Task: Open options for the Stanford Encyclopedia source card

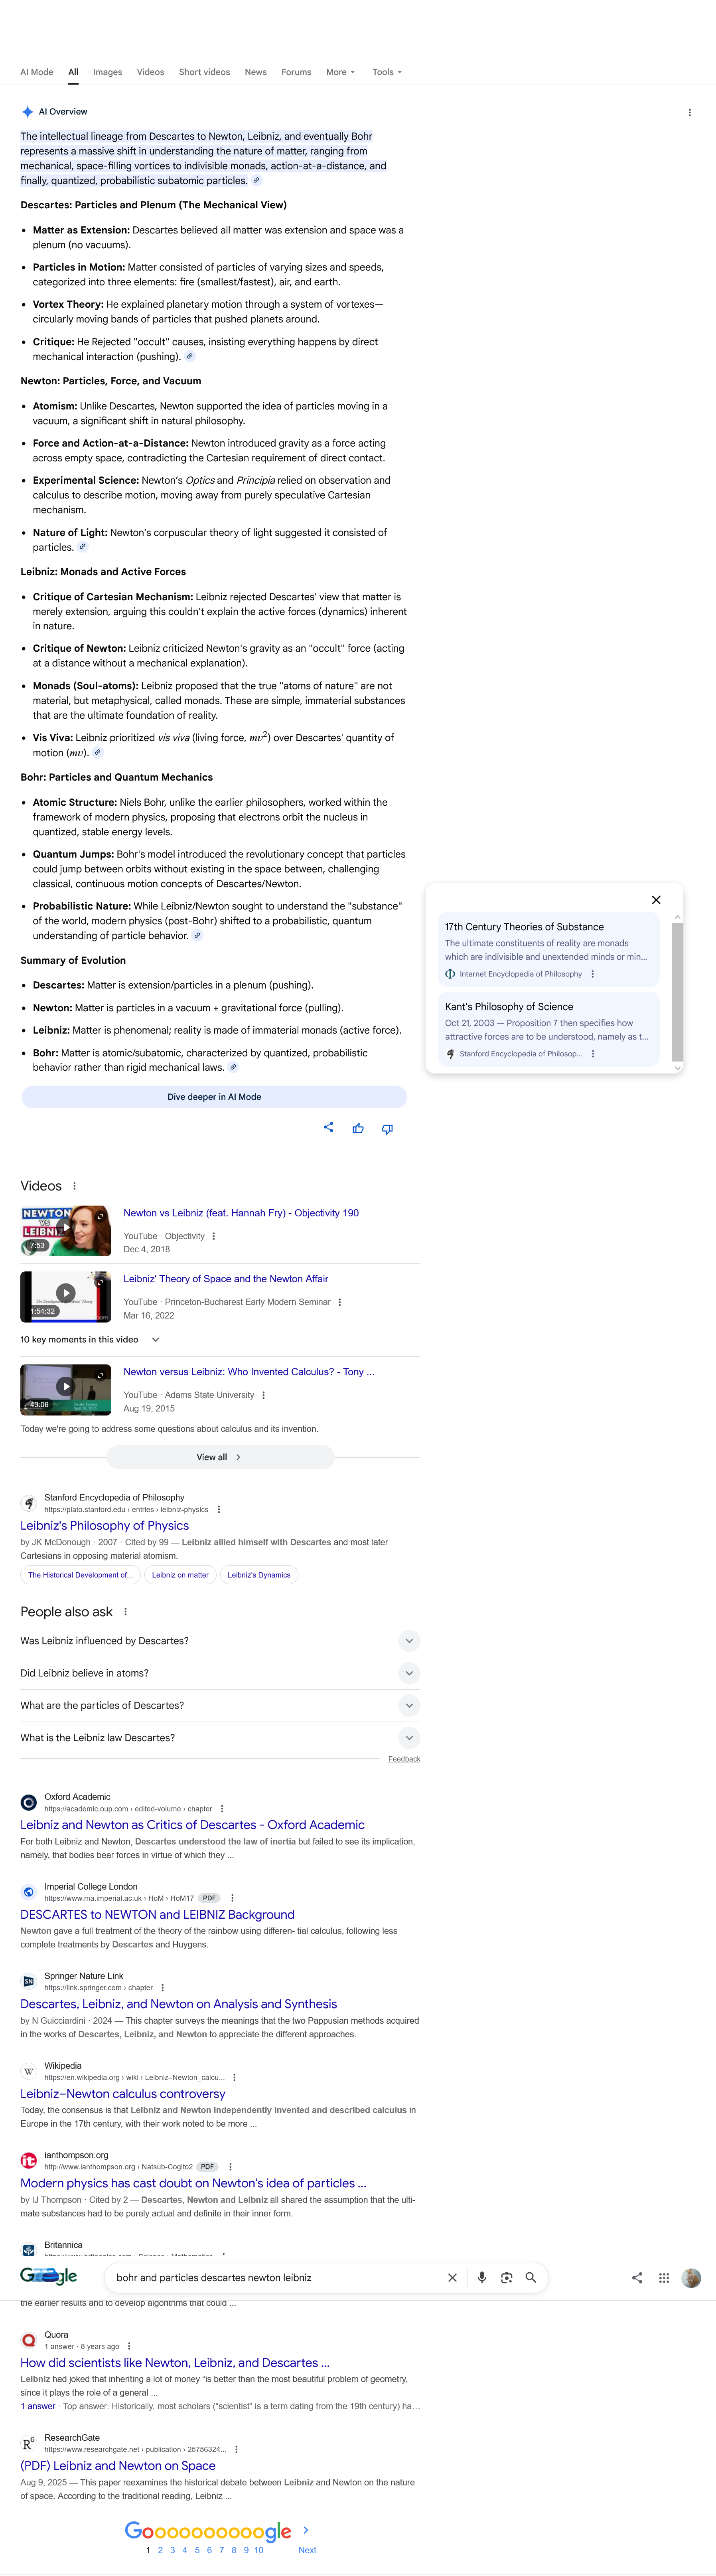Action: [593, 1054]
